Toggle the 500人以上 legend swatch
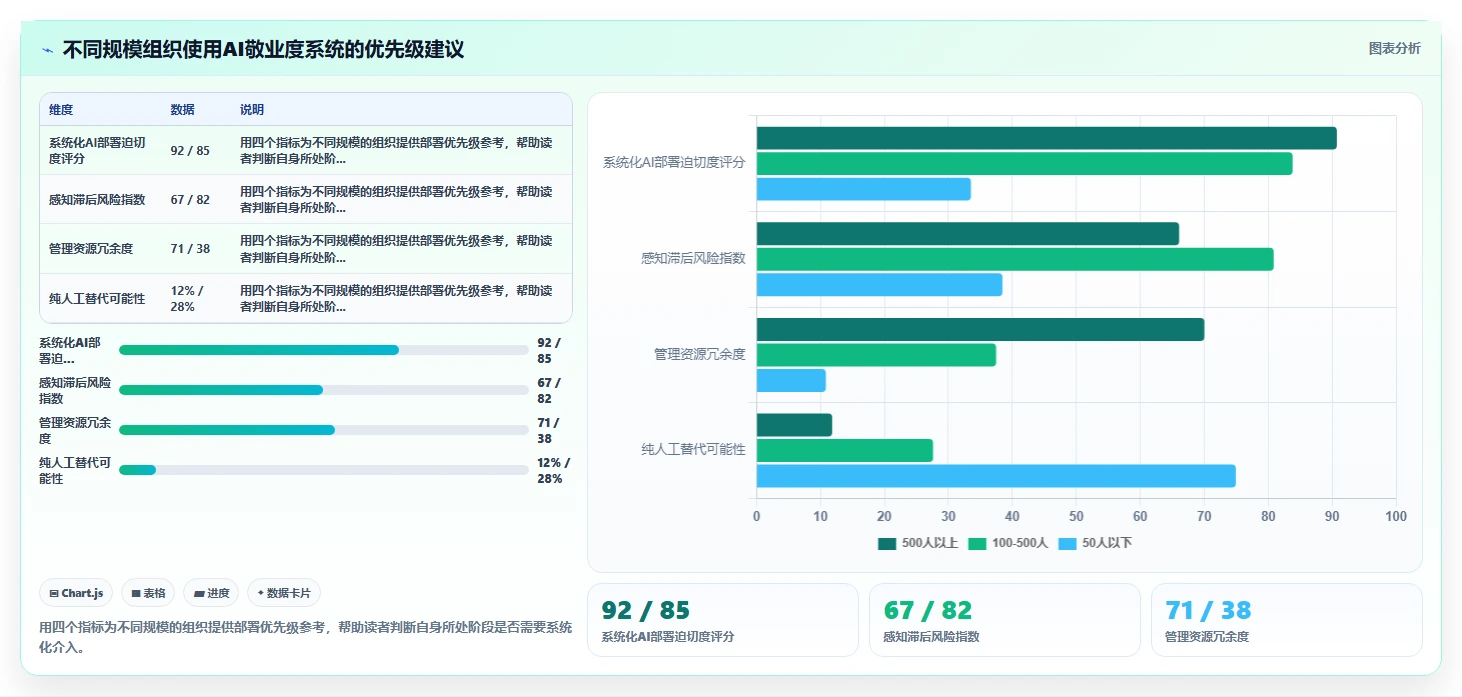 coord(887,543)
